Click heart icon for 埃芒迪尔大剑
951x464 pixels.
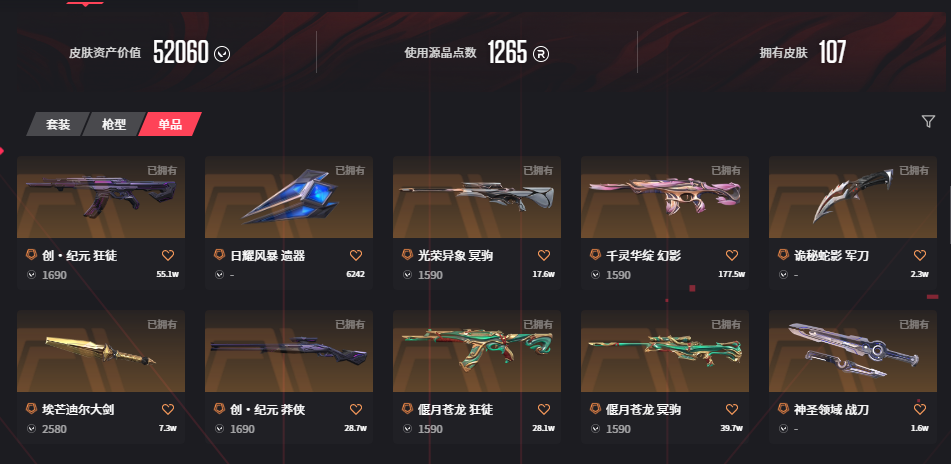(x=168, y=409)
